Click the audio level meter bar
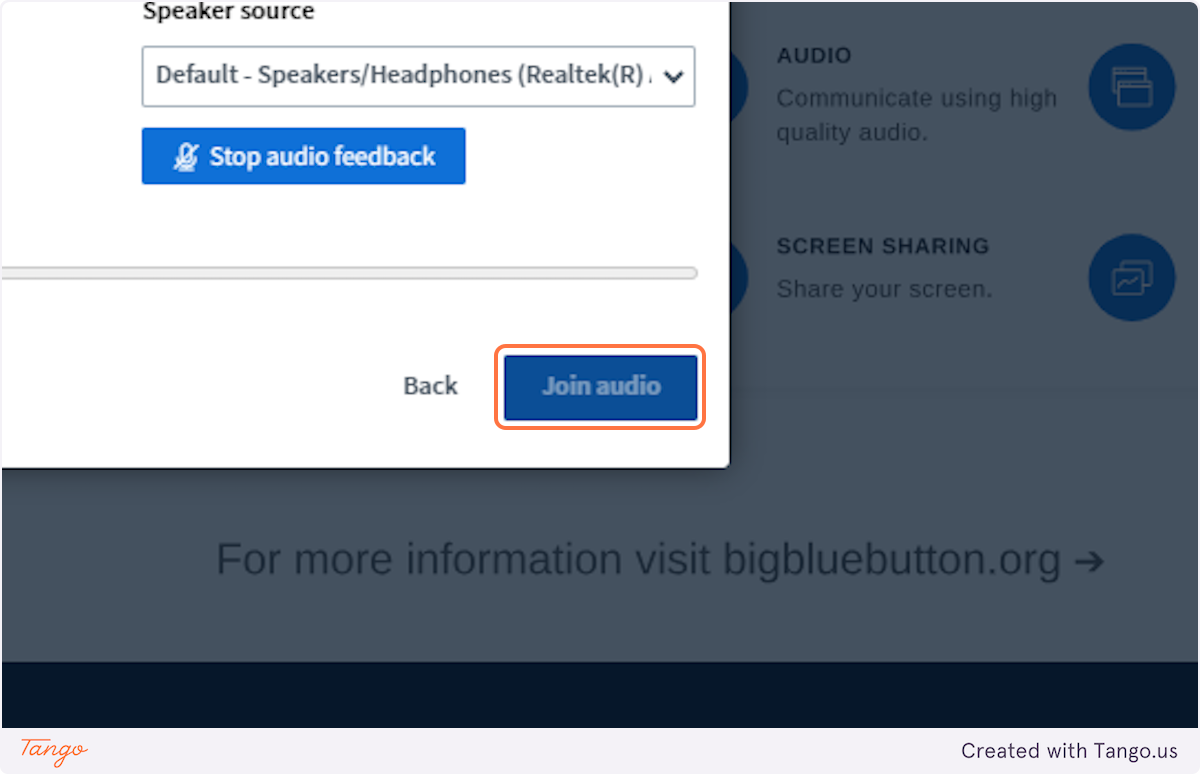This screenshot has height=774, width=1200. pyautogui.click(x=349, y=272)
